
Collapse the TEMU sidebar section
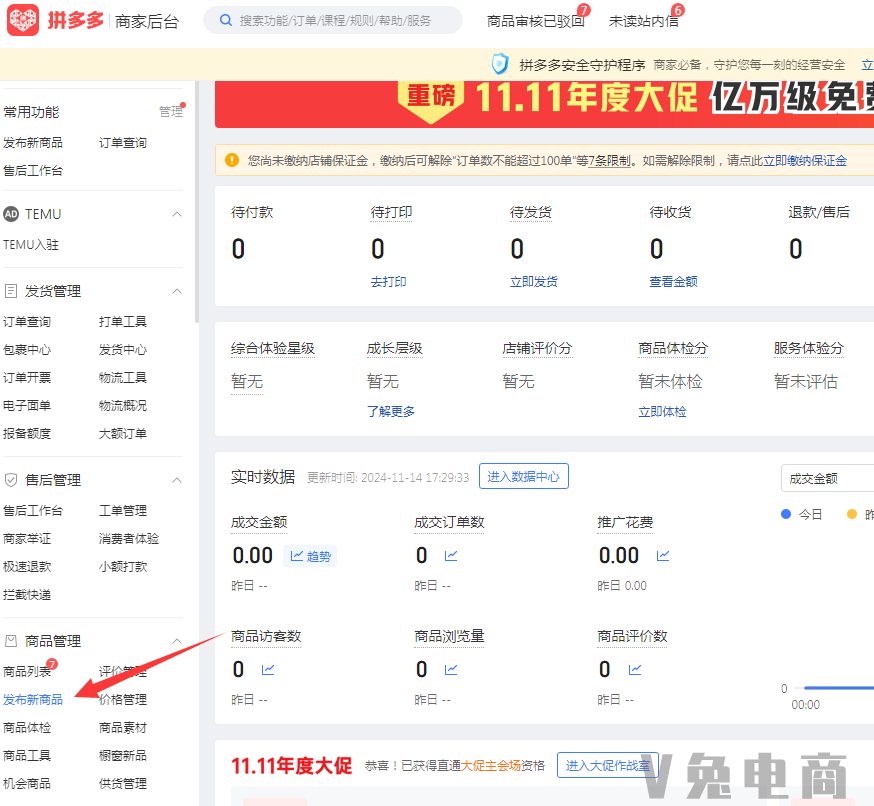[x=177, y=214]
